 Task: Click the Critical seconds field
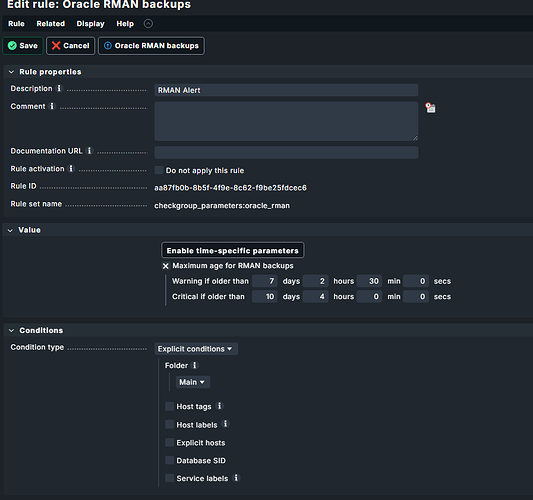(416, 296)
